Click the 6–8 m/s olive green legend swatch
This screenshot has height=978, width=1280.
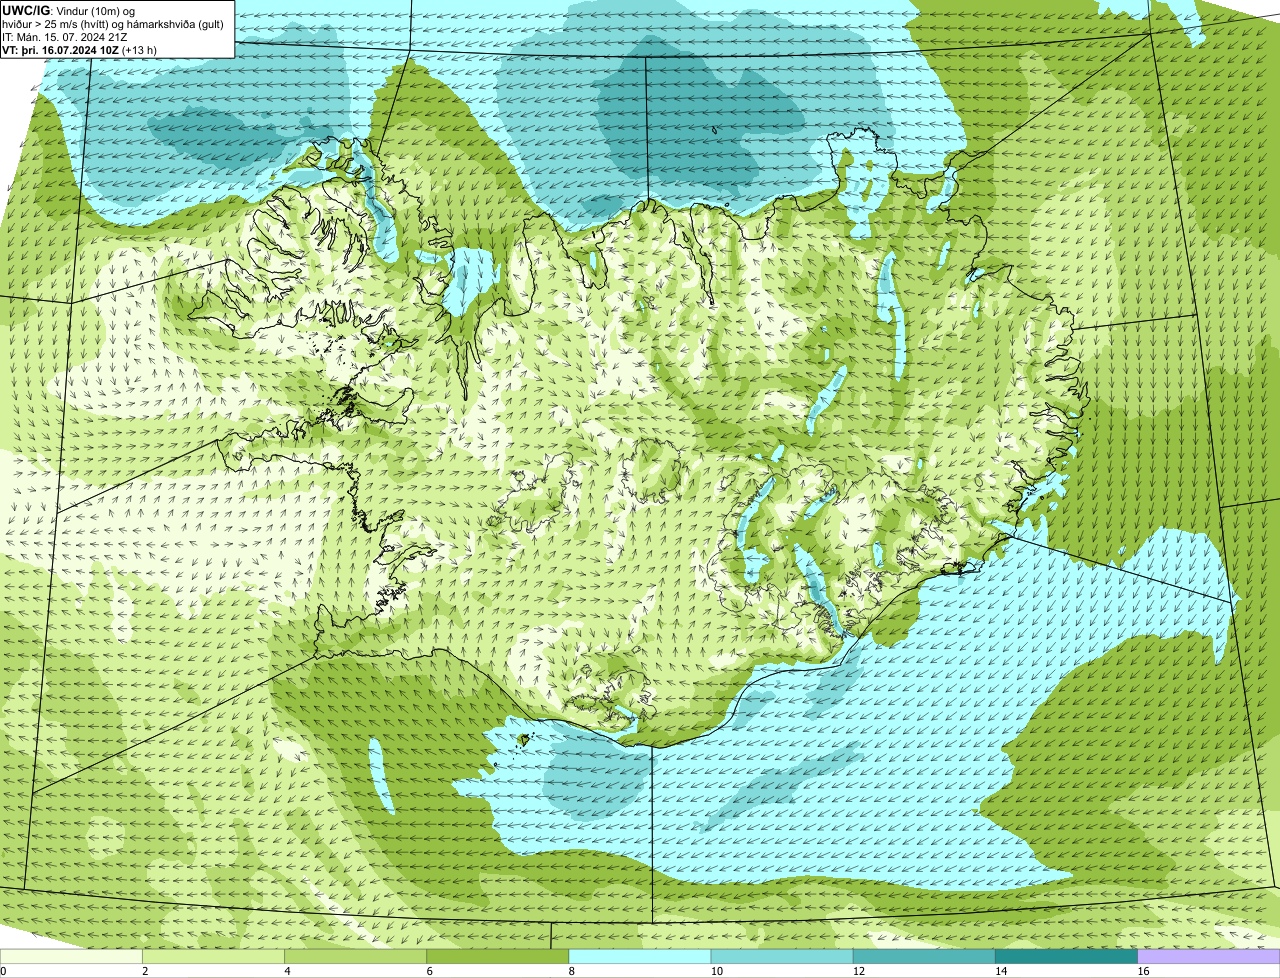[x=498, y=956]
